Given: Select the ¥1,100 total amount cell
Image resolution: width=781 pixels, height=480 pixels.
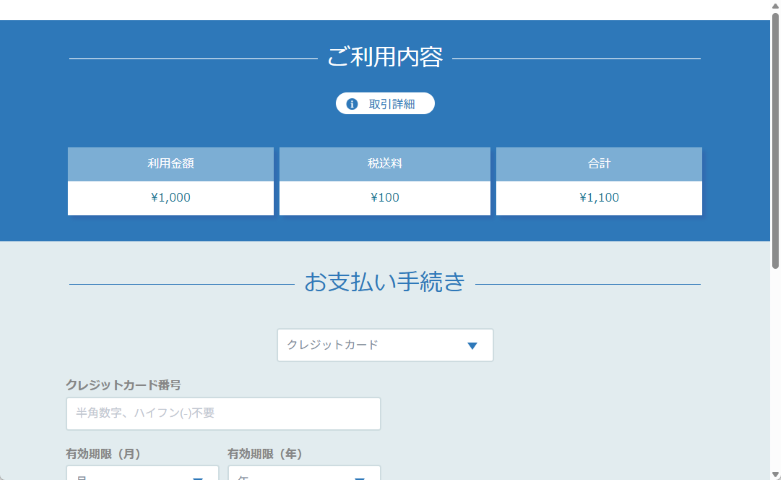Looking at the screenshot, I should point(599,198).
